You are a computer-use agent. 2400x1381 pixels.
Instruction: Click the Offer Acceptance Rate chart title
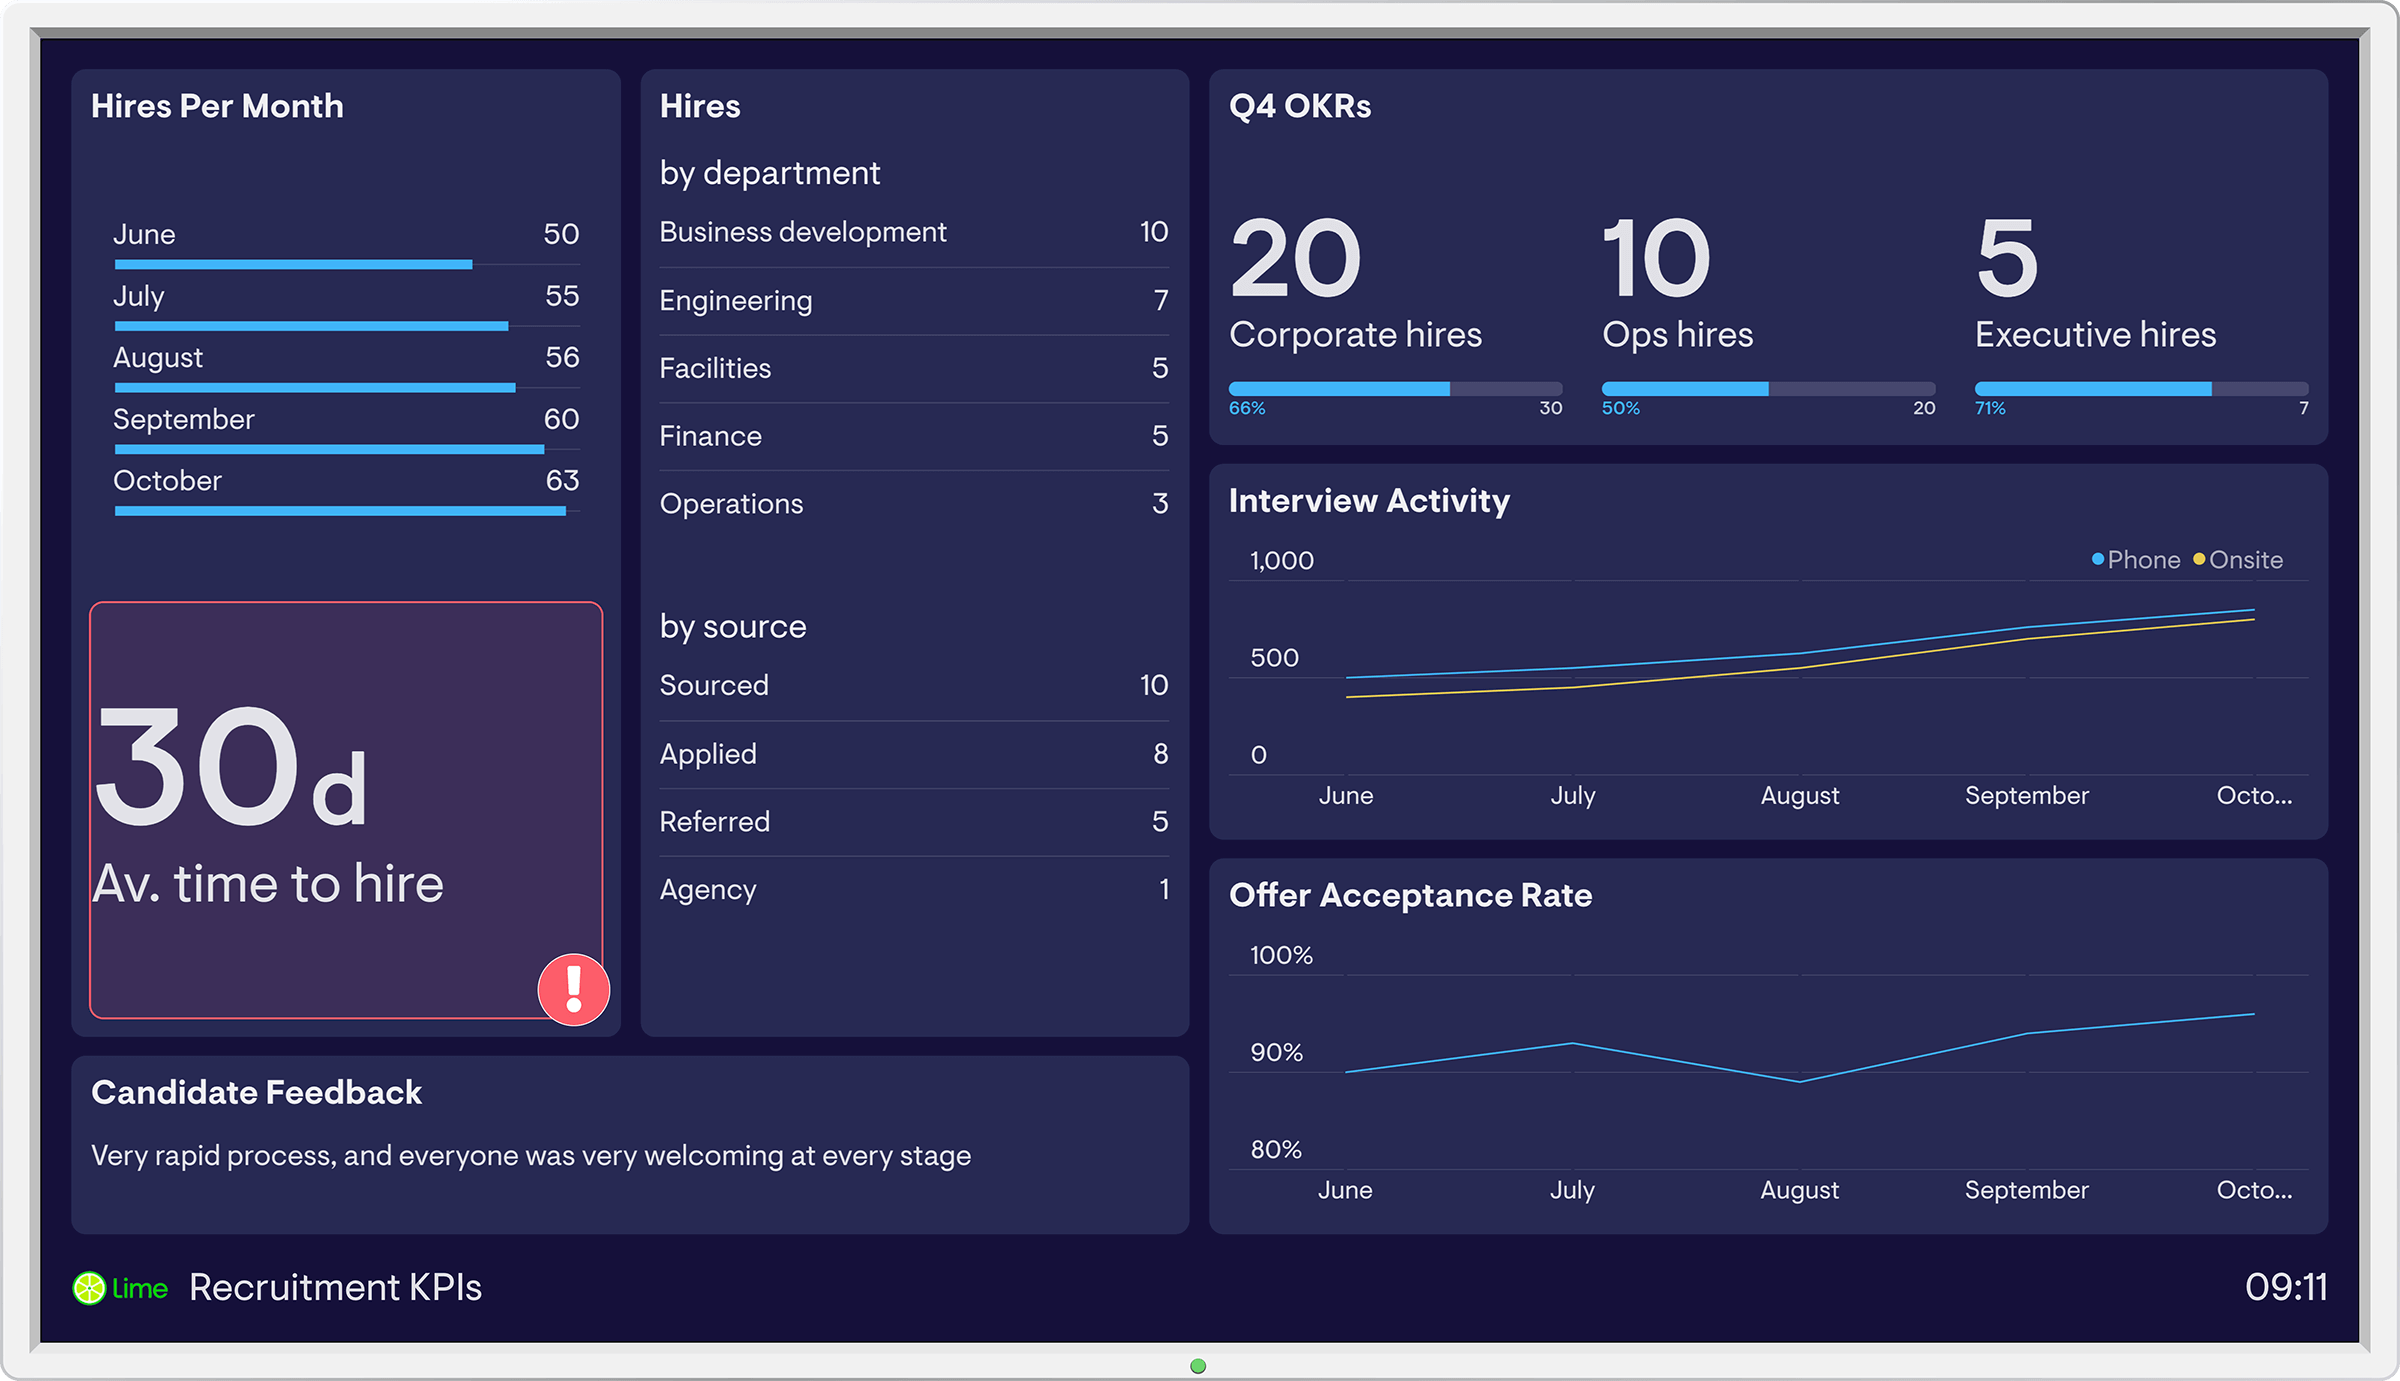coord(1410,895)
